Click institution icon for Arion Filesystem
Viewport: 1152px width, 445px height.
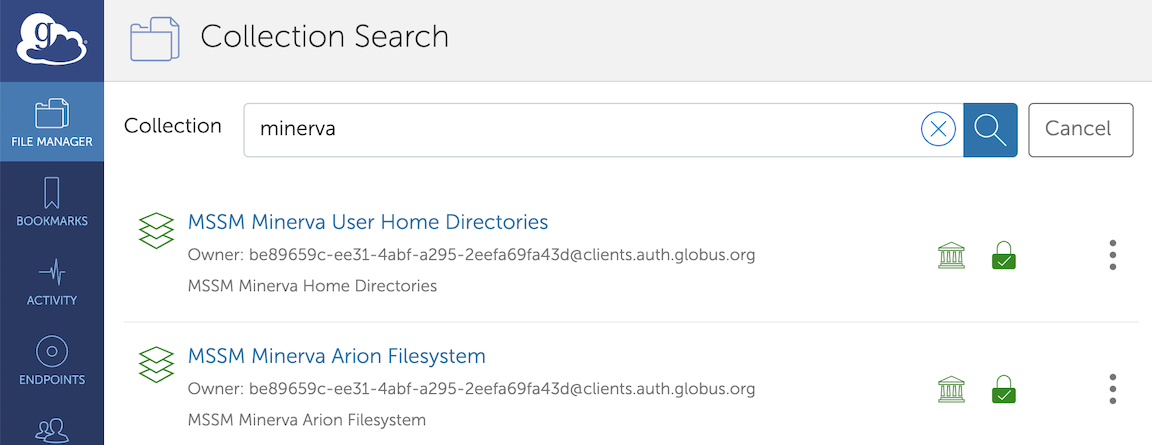(952, 389)
